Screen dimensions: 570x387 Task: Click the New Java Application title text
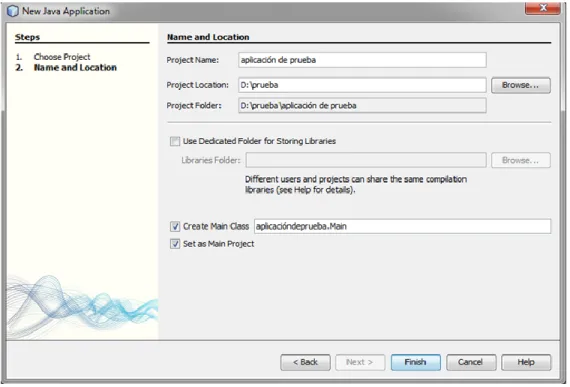click(66, 11)
